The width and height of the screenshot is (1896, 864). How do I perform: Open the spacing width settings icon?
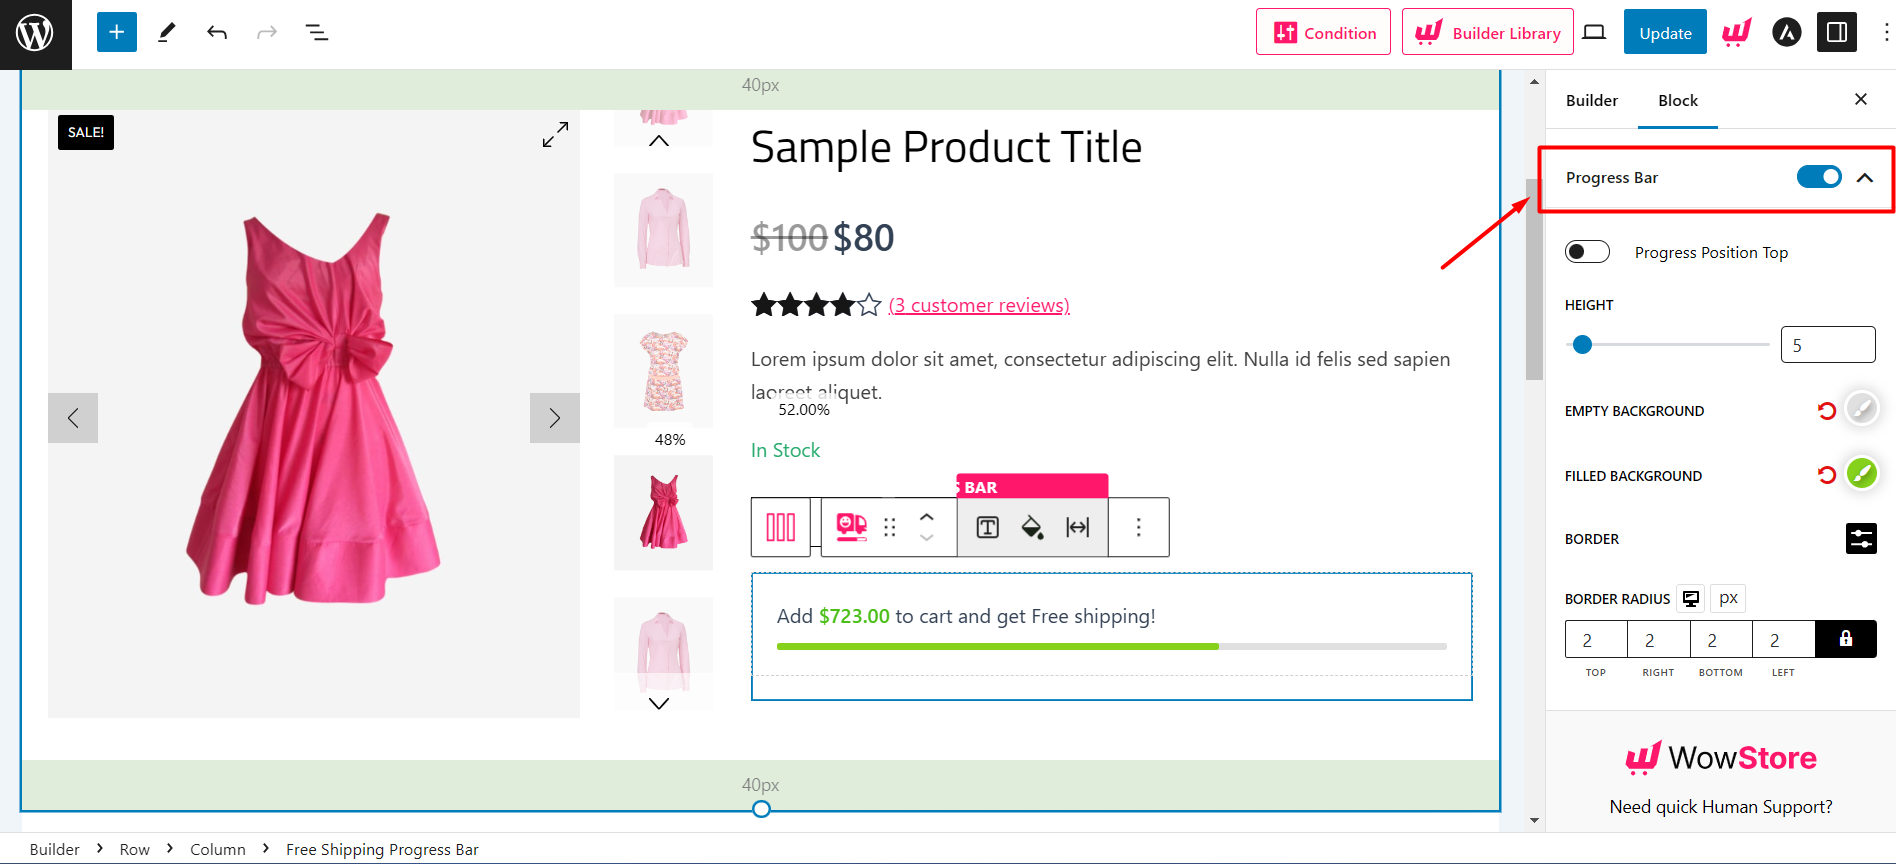(1077, 527)
